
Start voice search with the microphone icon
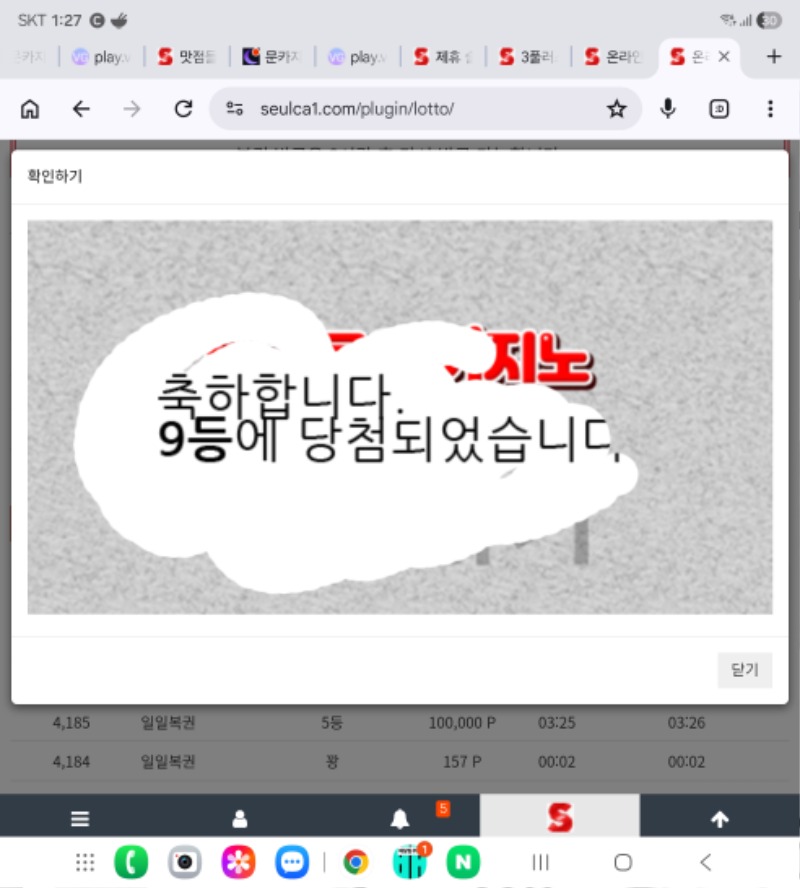point(668,109)
